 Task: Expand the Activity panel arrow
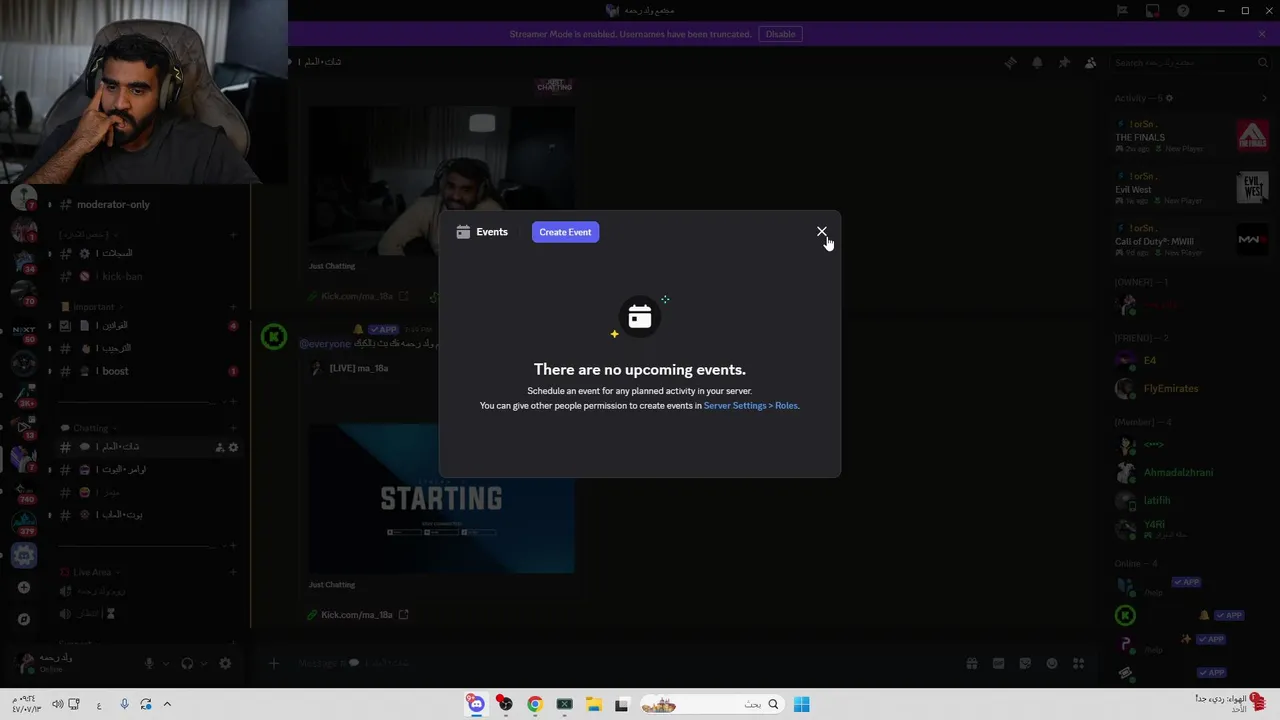click(1264, 98)
